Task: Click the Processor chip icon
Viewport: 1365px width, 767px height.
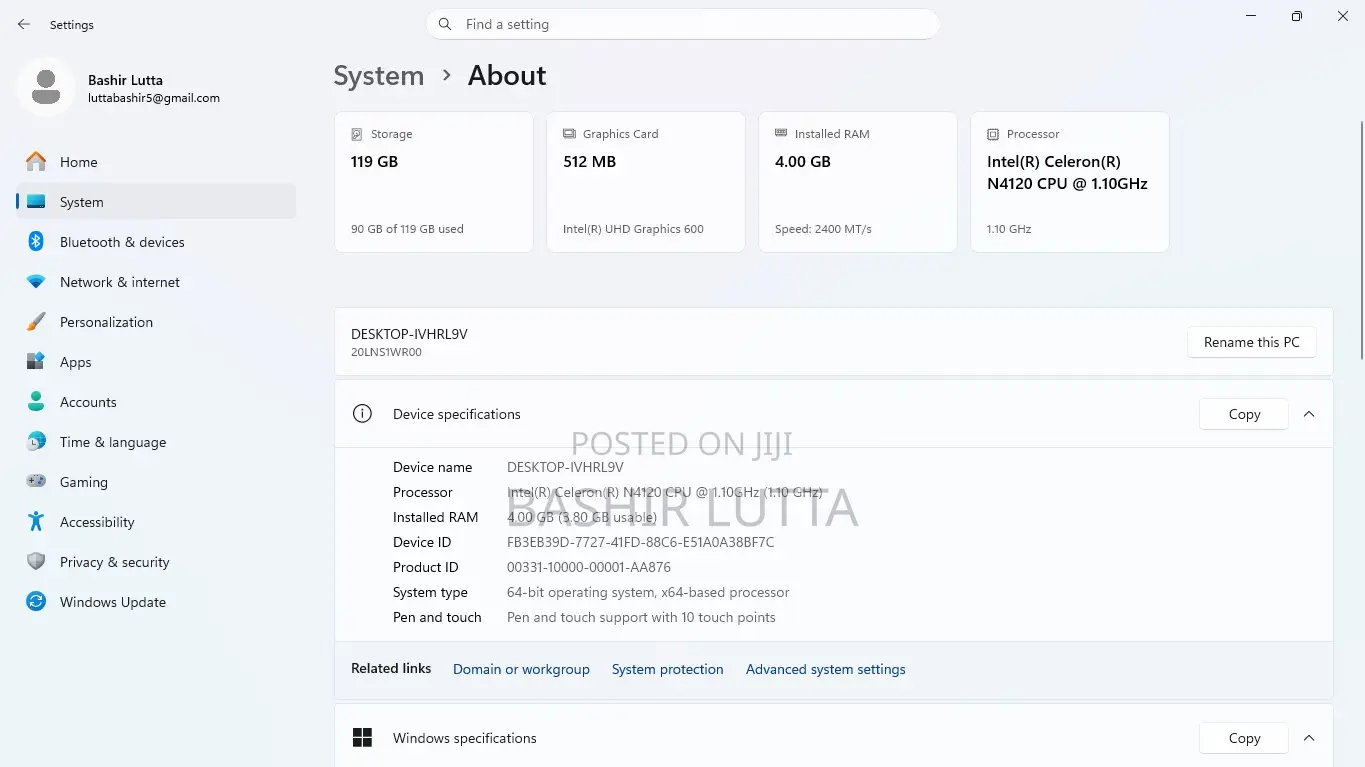Action: [x=993, y=134]
